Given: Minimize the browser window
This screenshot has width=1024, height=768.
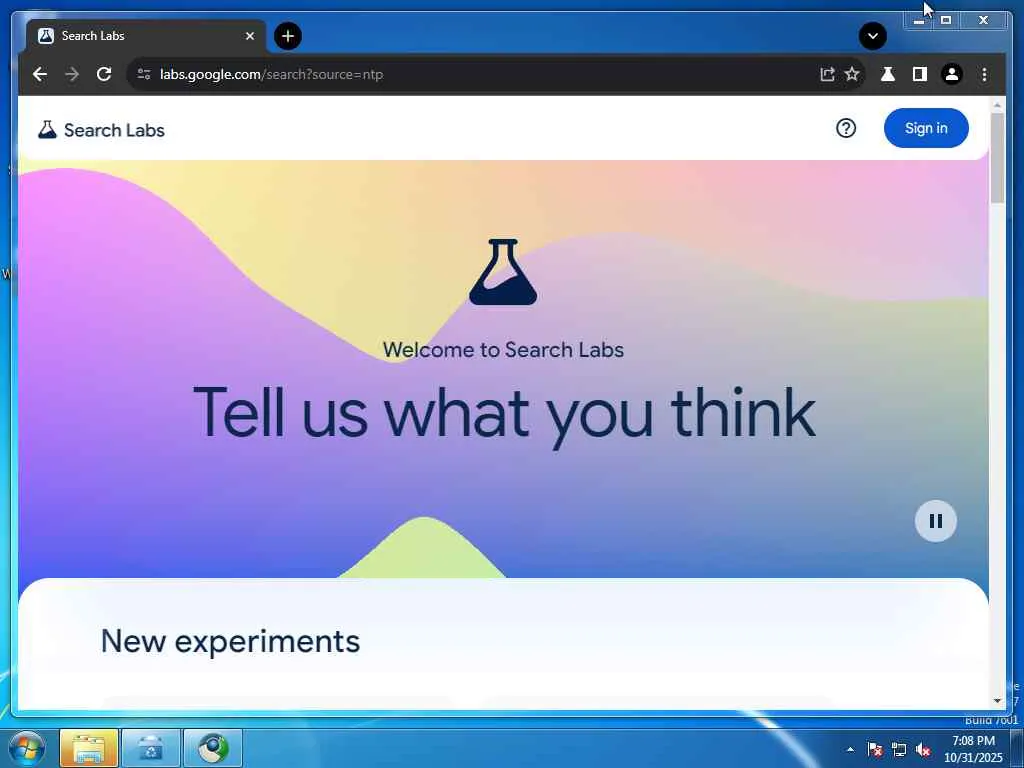Looking at the screenshot, I should point(918,21).
